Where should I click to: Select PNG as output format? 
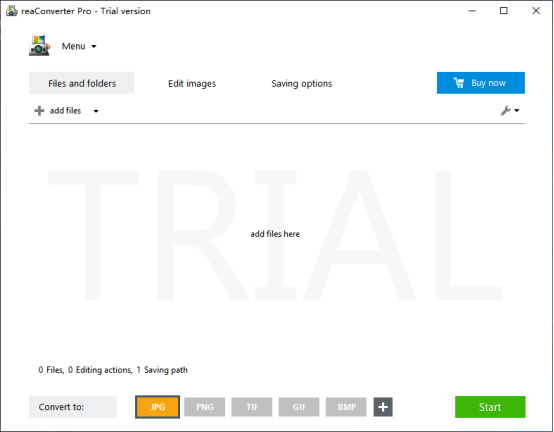(205, 407)
